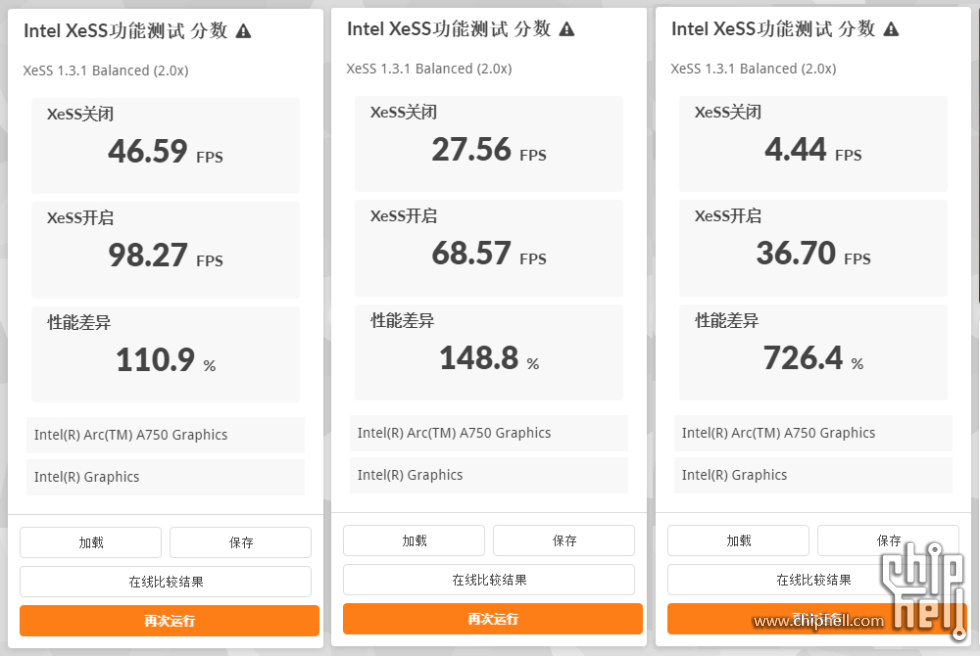Viewport: 980px width, 656px height.
Task: Select the title 'Intel XeSS功能测试 分数' above 4.44 FPS
Action: click(773, 29)
